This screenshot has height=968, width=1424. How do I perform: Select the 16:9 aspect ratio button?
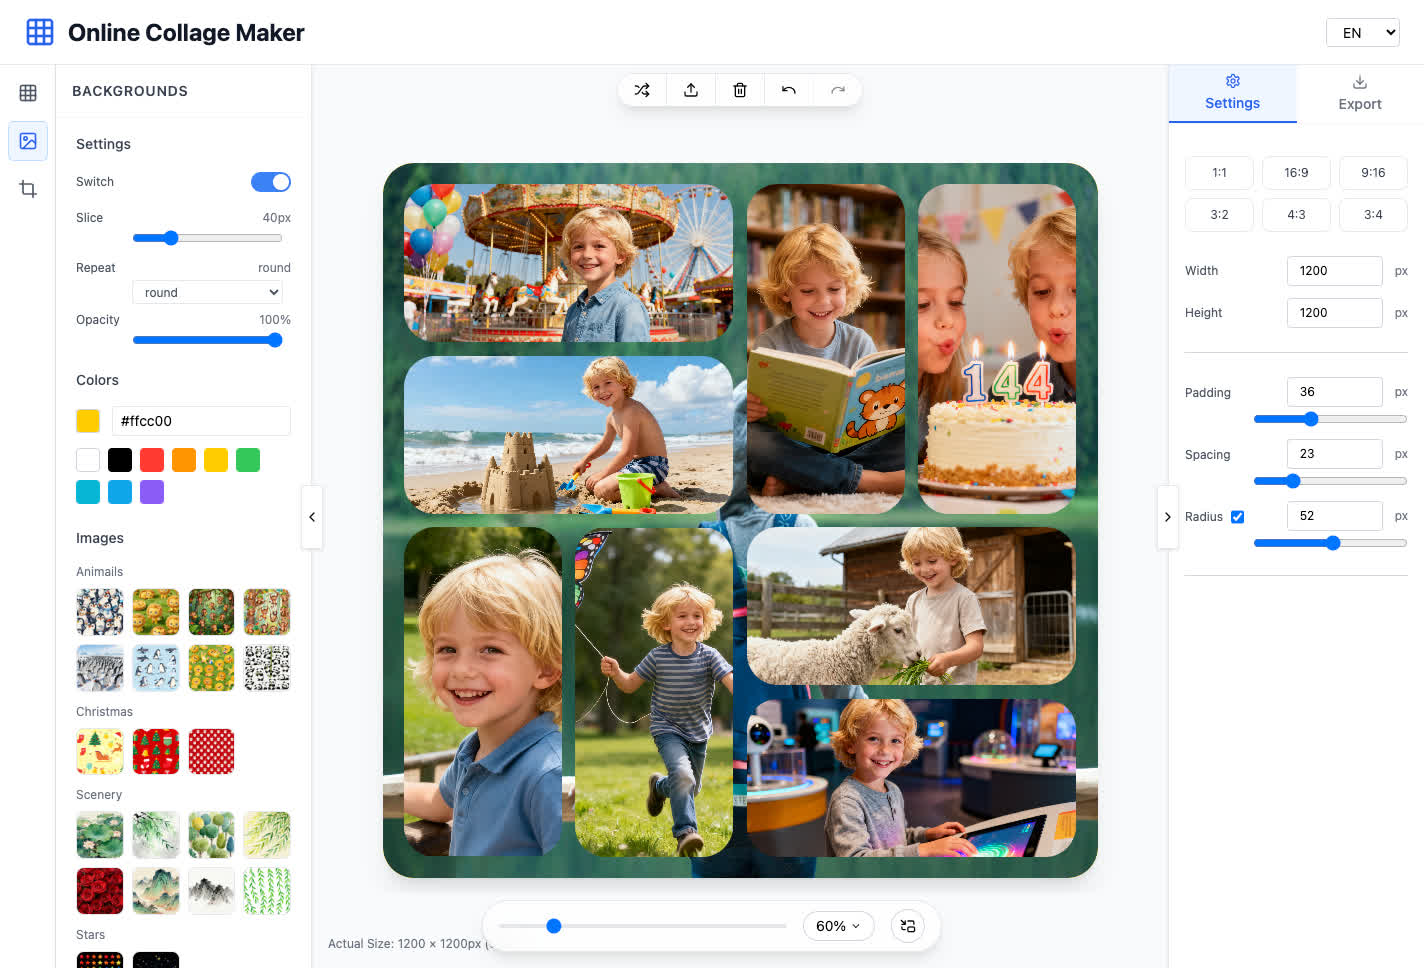[1296, 173]
